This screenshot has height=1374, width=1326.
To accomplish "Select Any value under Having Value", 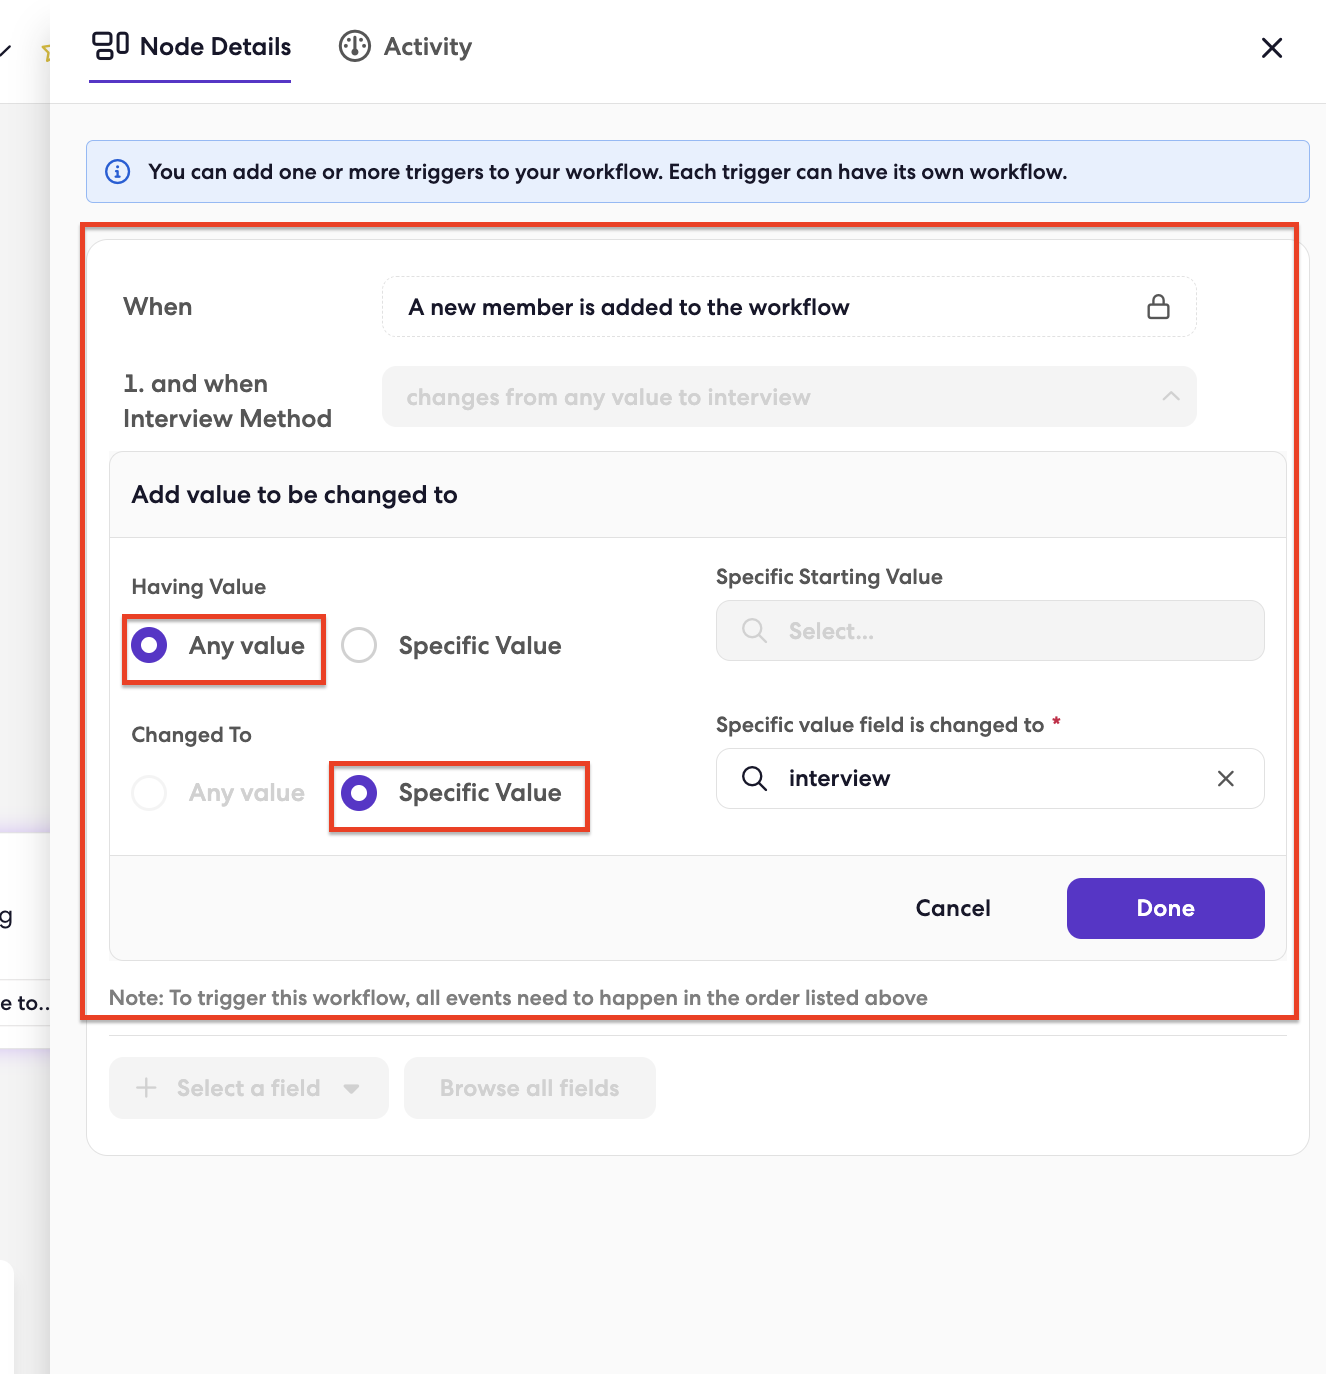I will coord(218,646).
